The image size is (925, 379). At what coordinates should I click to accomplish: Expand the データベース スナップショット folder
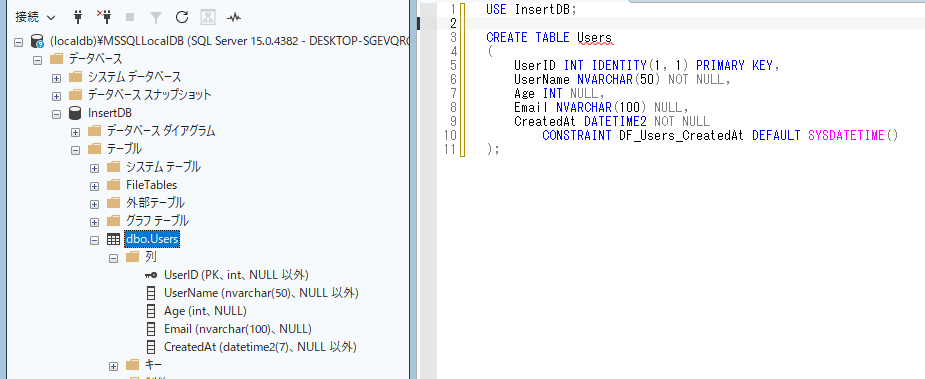click(x=56, y=96)
